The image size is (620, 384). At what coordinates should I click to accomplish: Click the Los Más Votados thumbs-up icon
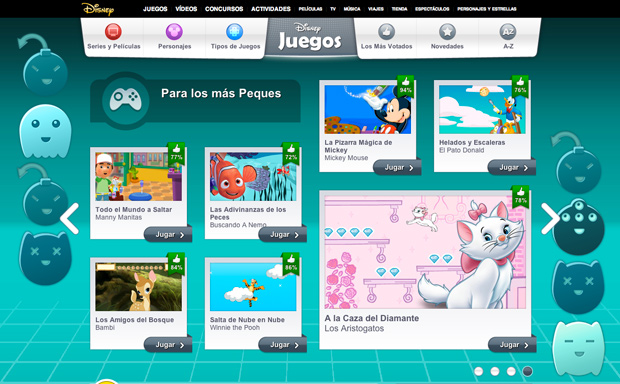[x=386, y=32]
